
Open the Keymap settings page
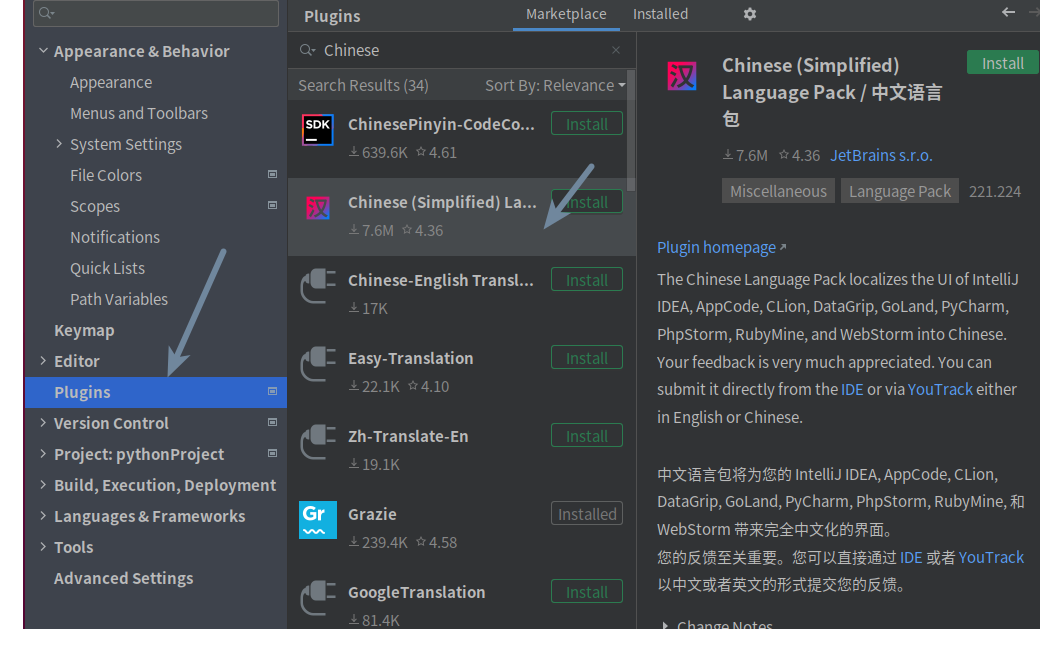84,330
